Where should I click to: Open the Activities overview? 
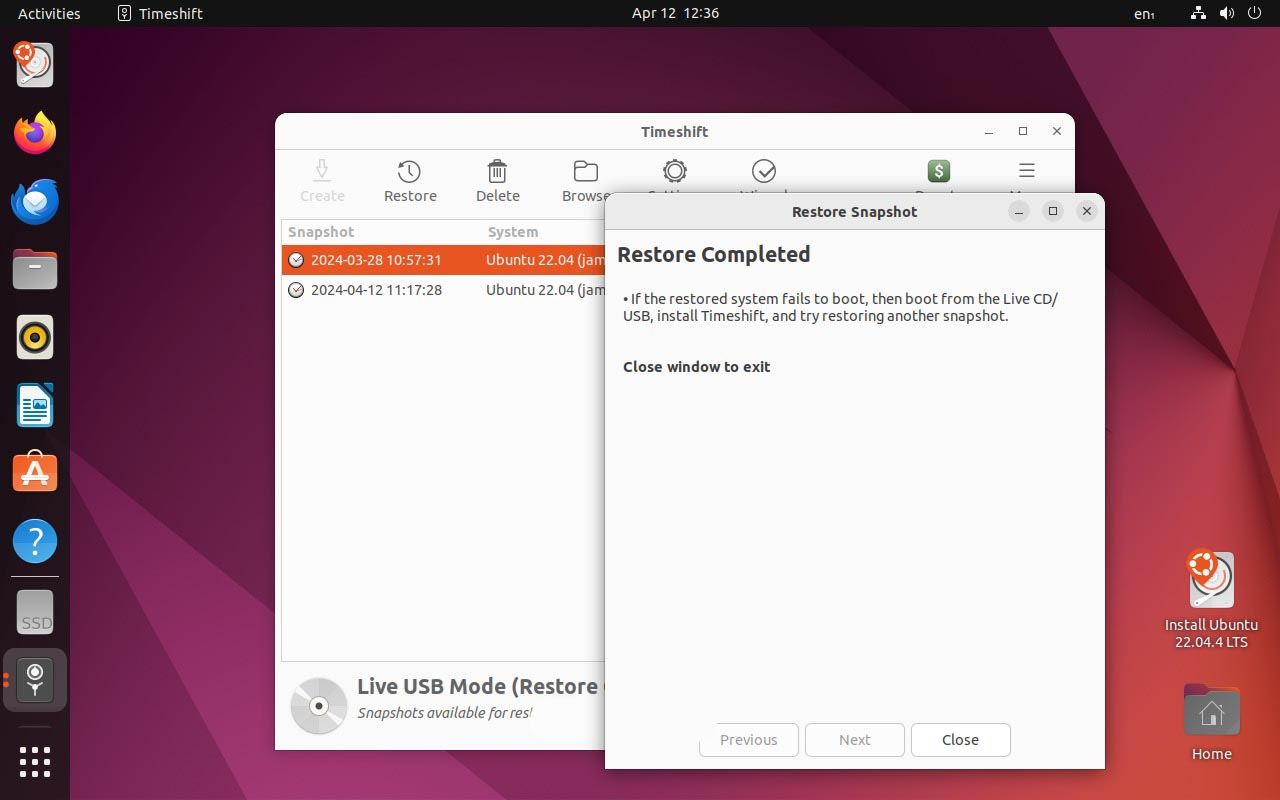pyautogui.click(x=49, y=13)
